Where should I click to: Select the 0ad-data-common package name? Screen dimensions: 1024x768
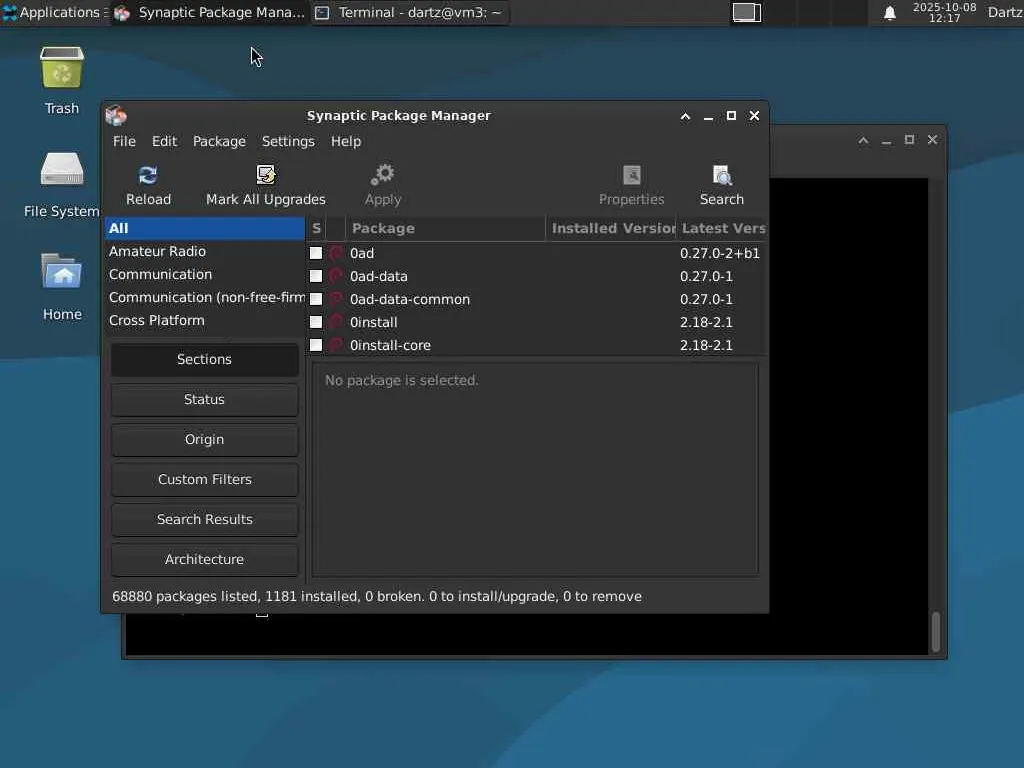(410, 299)
